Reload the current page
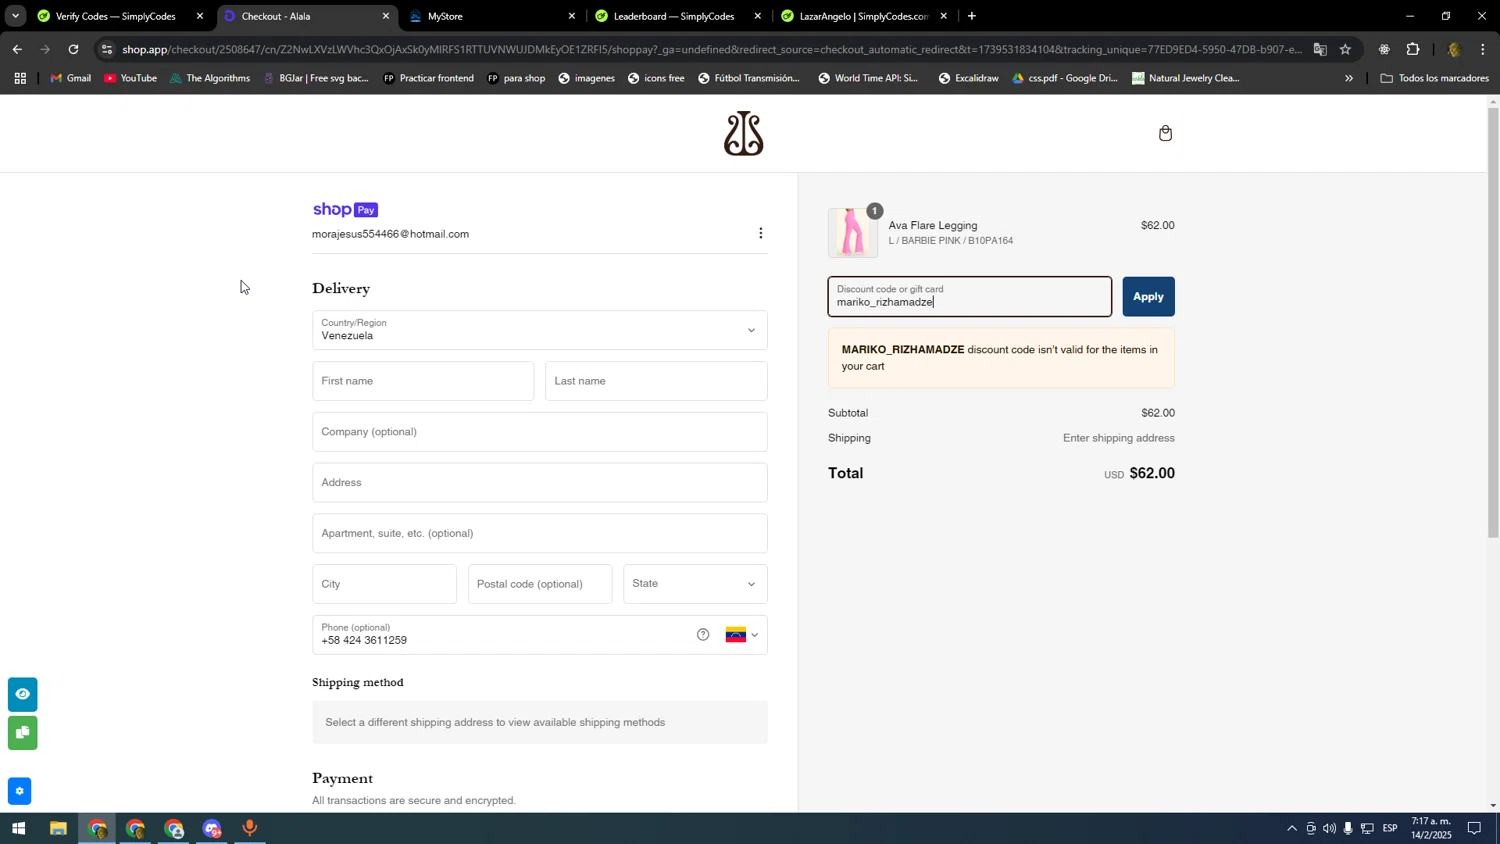Screen dimensions: 1500x844 [73, 49]
